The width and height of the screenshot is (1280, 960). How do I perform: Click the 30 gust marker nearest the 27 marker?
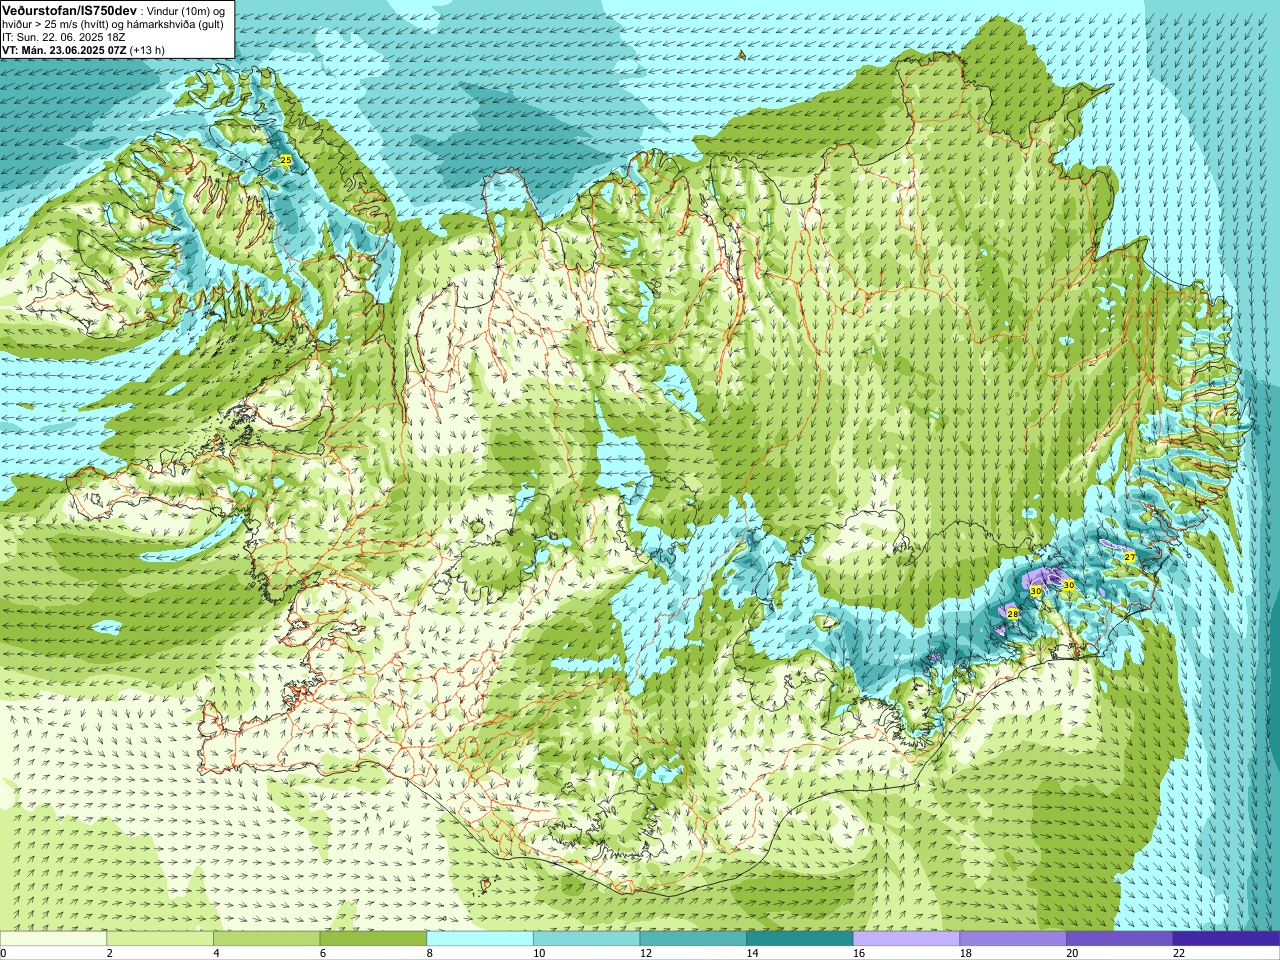(x=1068, y=585)
